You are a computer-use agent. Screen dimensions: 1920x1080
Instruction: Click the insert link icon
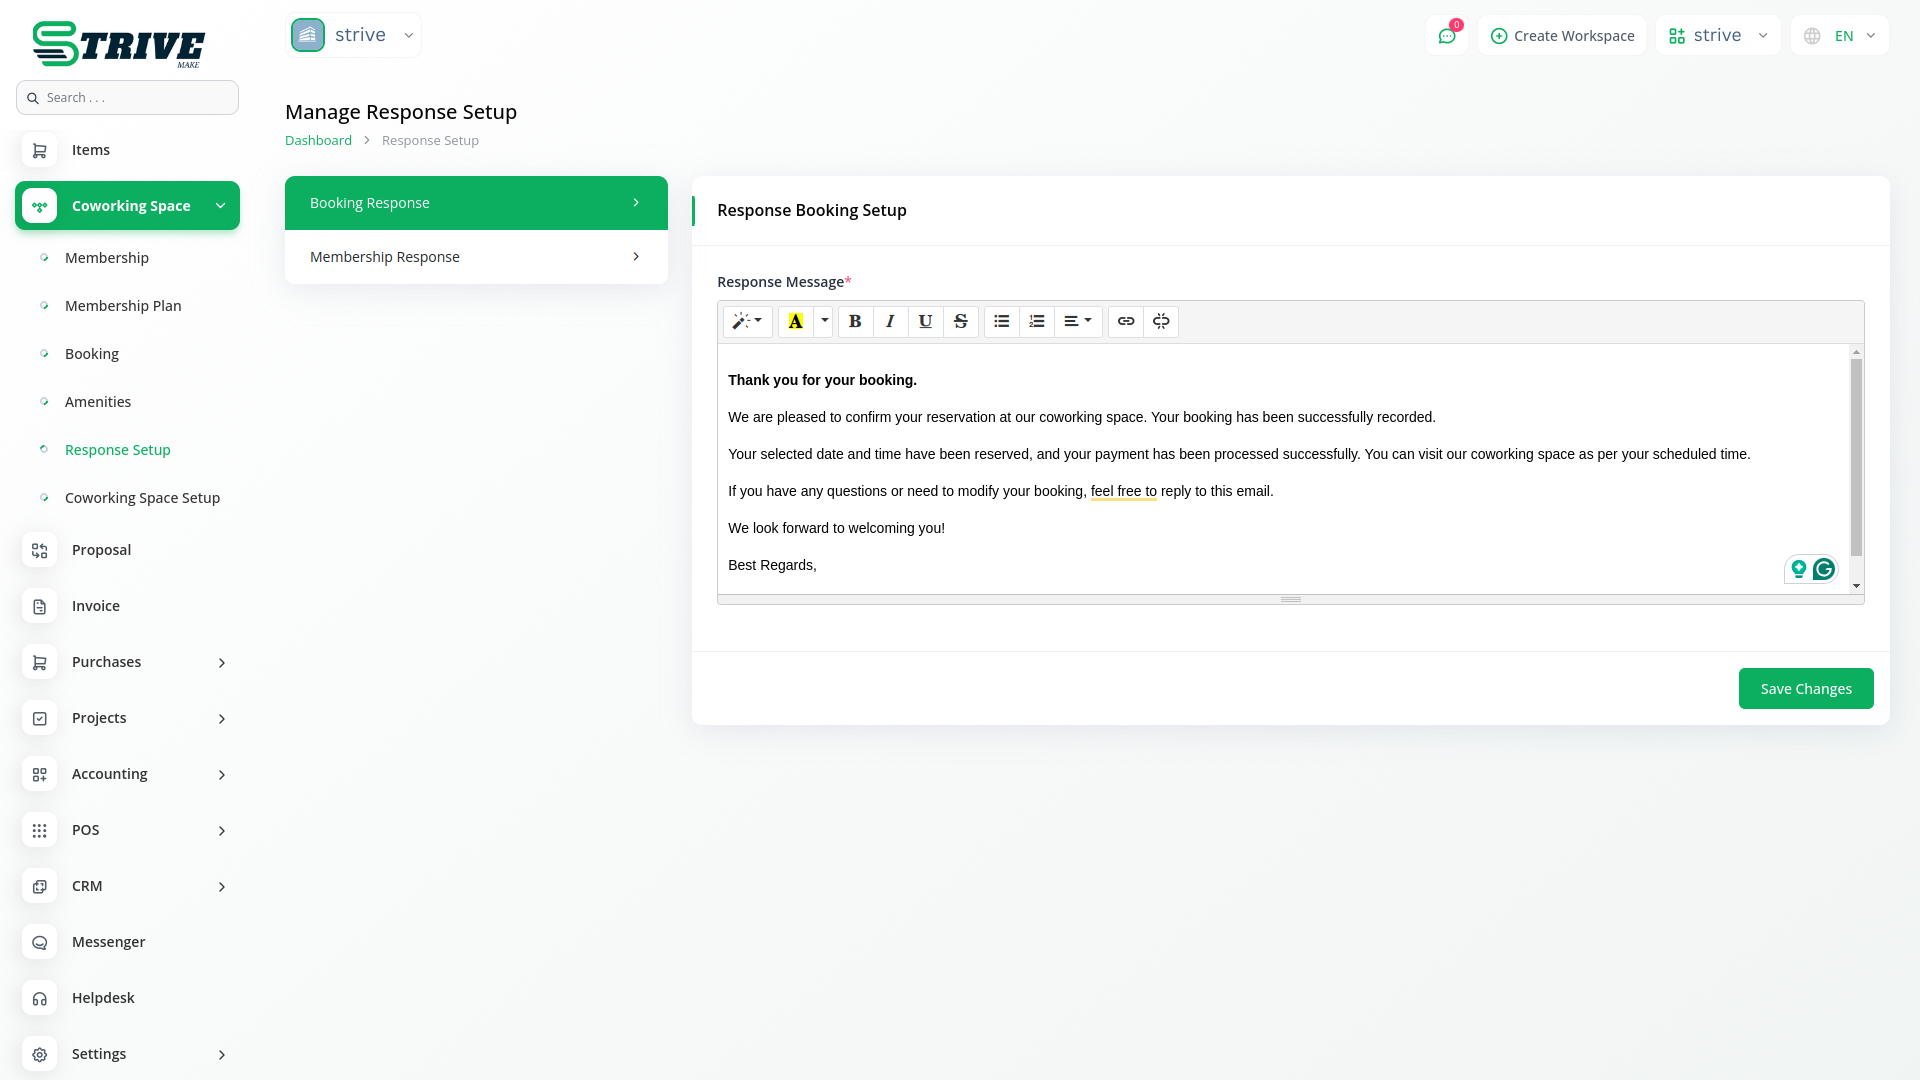click(1126, 321)
